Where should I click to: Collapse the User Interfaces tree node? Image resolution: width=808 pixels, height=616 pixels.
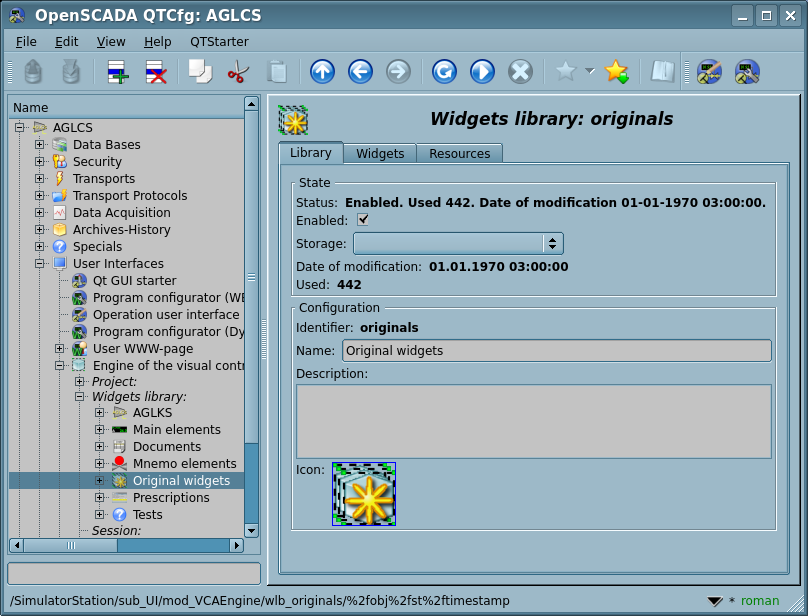(40, 264)
